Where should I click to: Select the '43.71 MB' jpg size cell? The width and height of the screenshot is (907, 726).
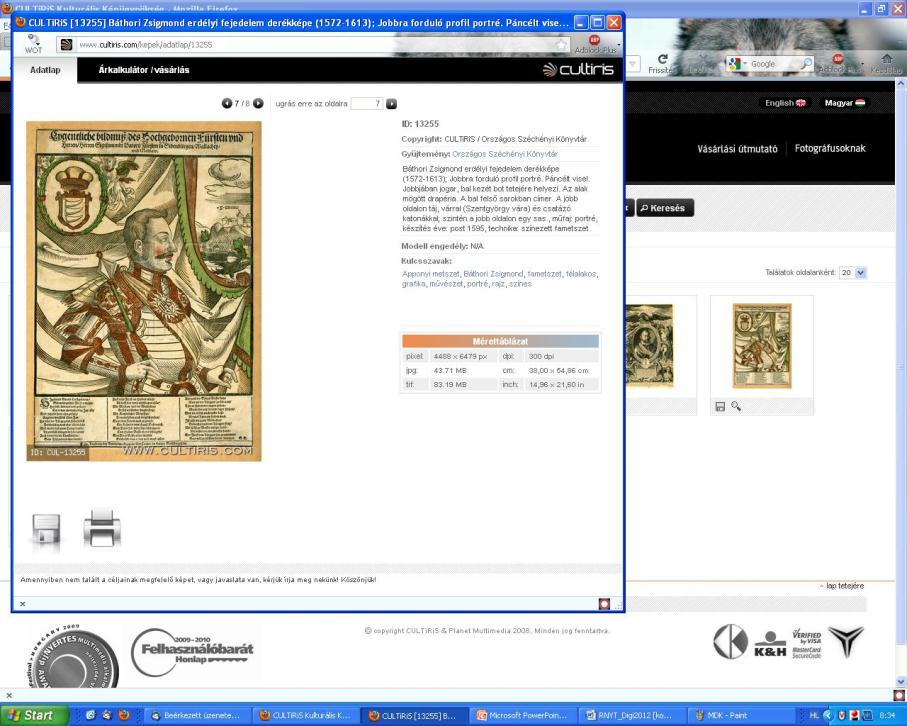[463, 371]
